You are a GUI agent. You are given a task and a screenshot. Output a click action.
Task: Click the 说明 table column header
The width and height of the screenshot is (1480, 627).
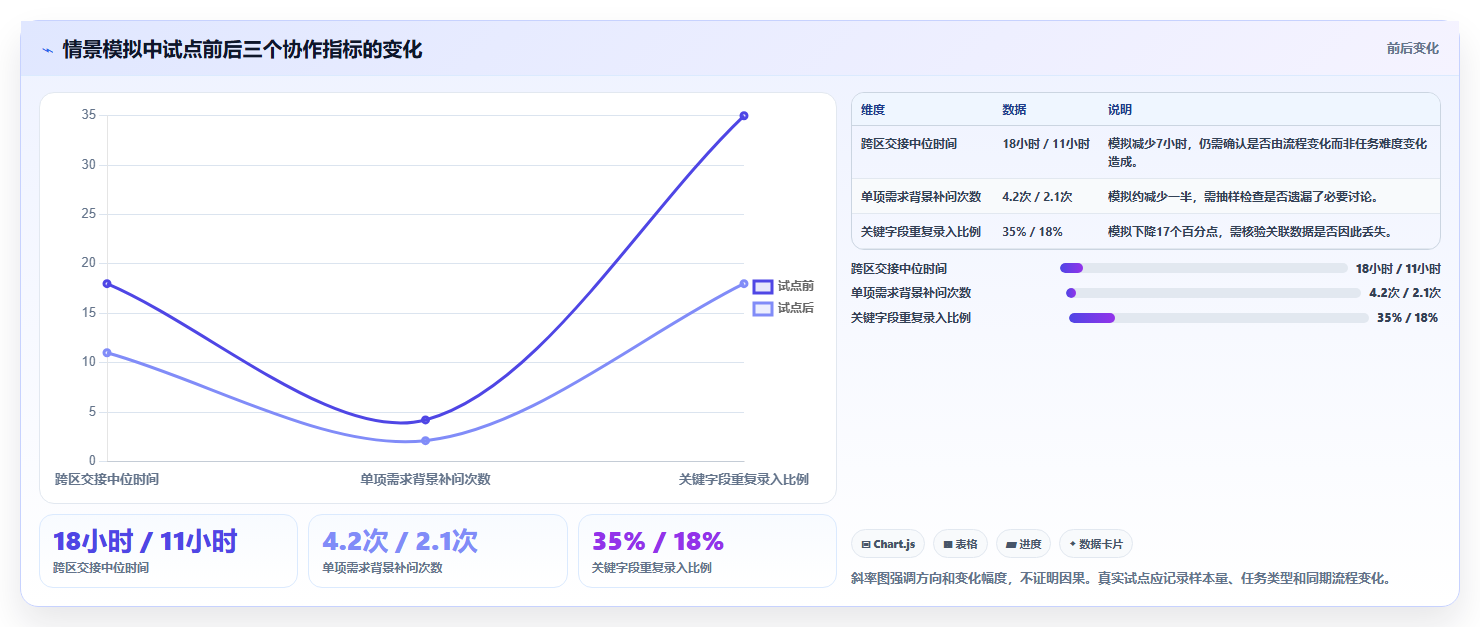(1120, 110)
